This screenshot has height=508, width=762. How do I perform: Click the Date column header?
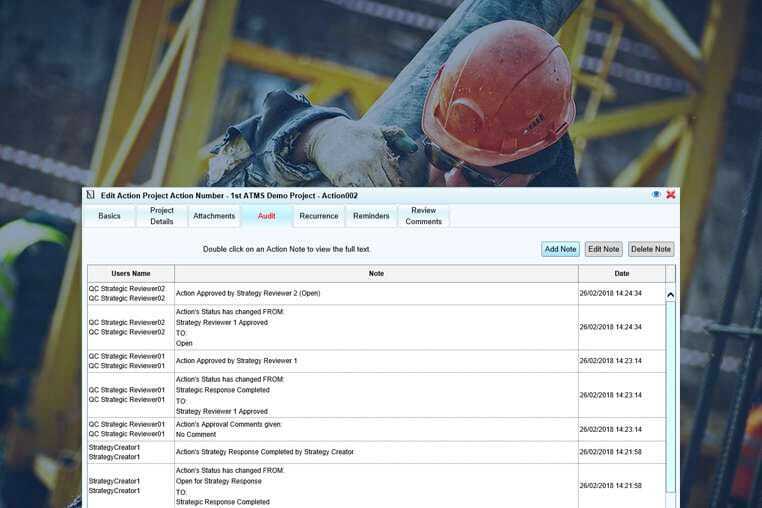pyautogui.click(x=622, y=273)
